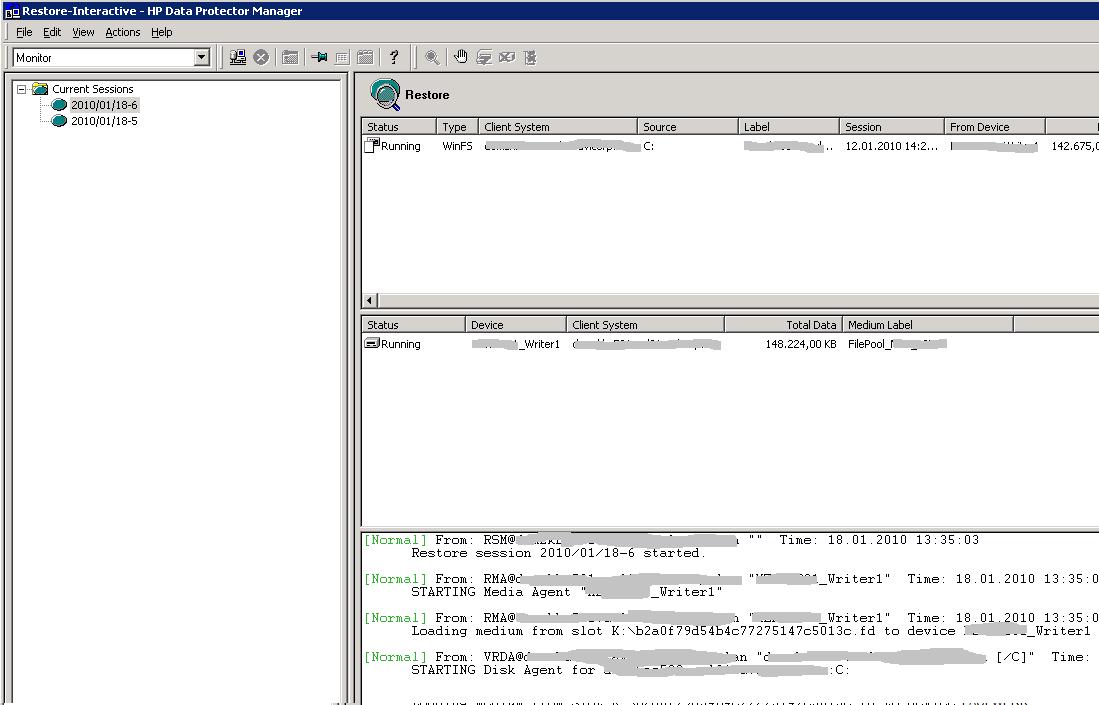Screen dimensions: 1099x705
Task: Sort by From Device column header
Action: (x=995, y=127)
